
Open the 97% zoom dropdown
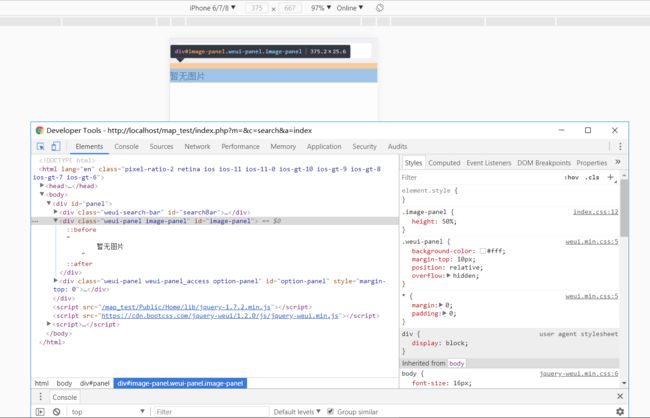321,8
